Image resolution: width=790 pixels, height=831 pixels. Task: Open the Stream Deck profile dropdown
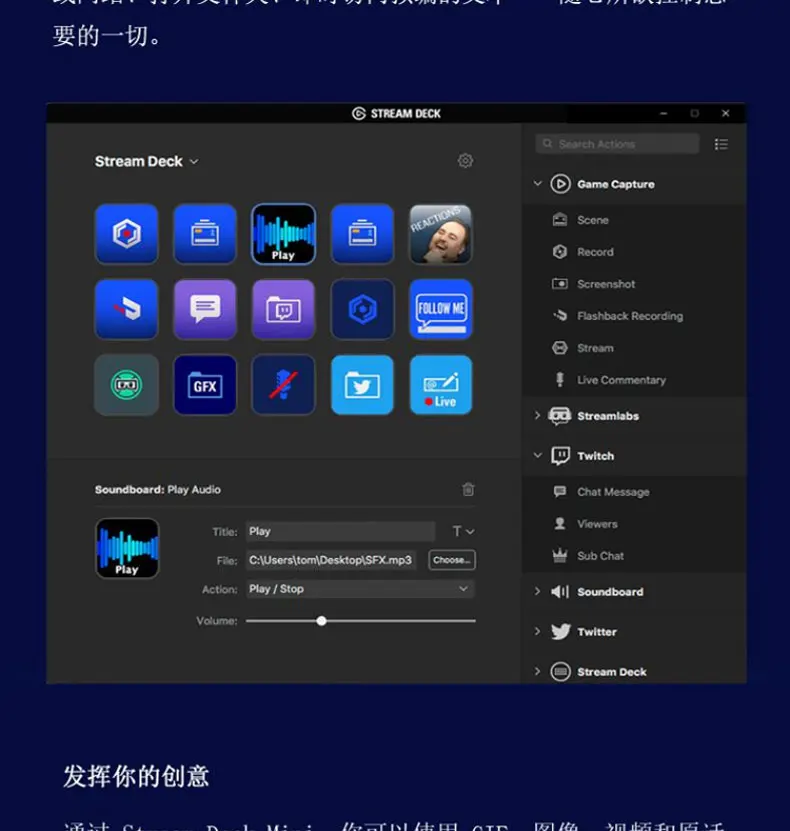(x=147, y=161)
